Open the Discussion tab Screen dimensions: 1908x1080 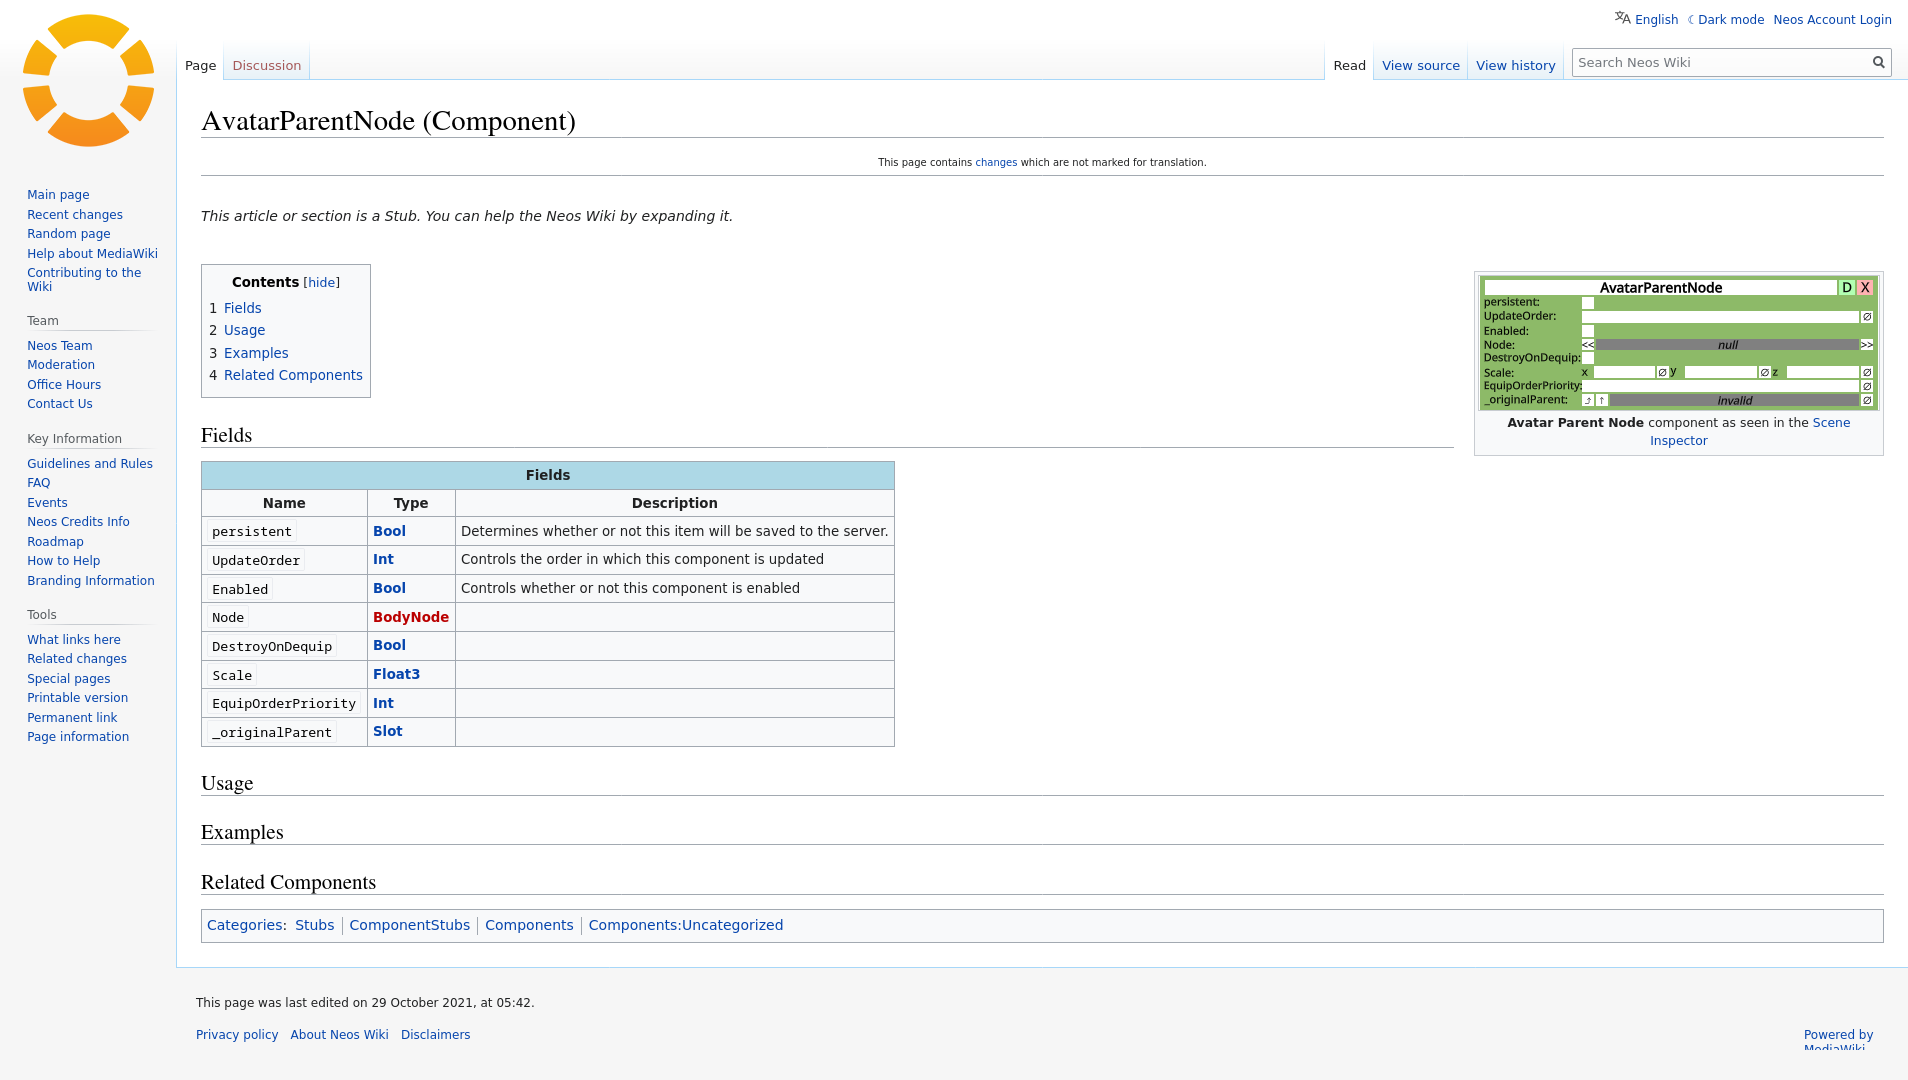coord(266,66)
